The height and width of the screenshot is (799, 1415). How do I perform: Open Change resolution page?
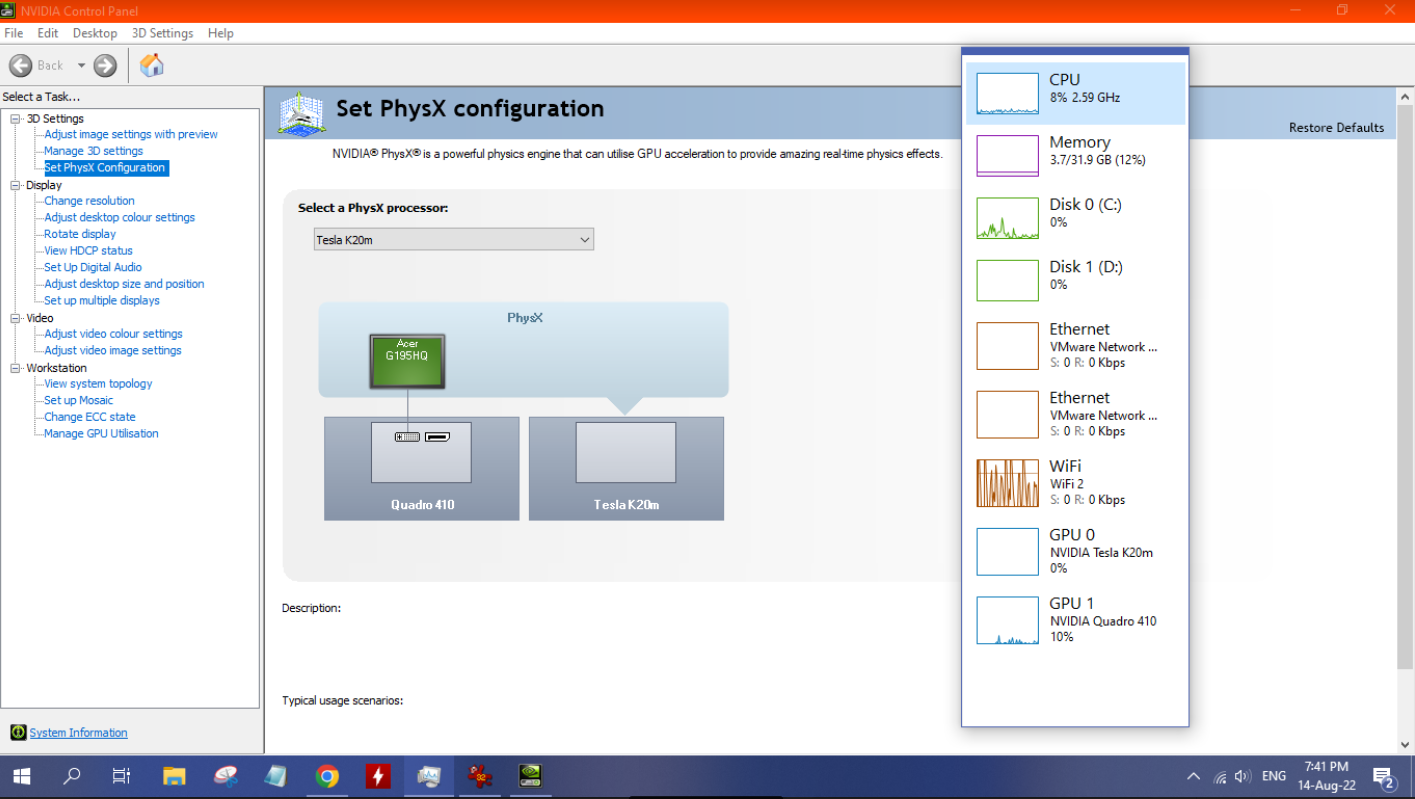89,201
